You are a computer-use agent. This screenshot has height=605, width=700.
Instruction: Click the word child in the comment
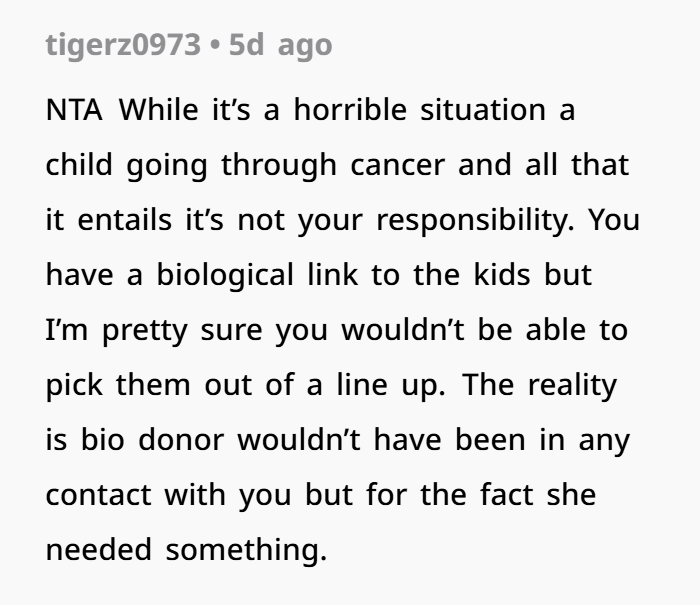[79, 165]
